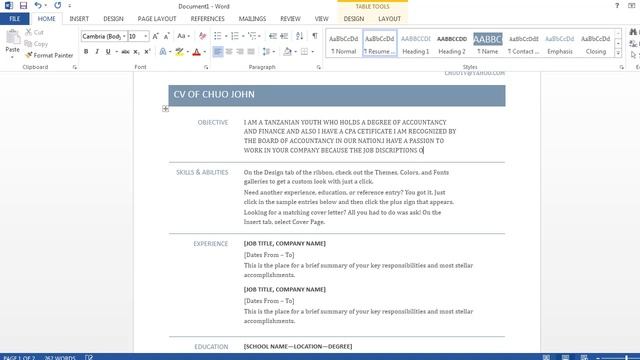
Task: Cut the selected text
Action: (34, 32)
